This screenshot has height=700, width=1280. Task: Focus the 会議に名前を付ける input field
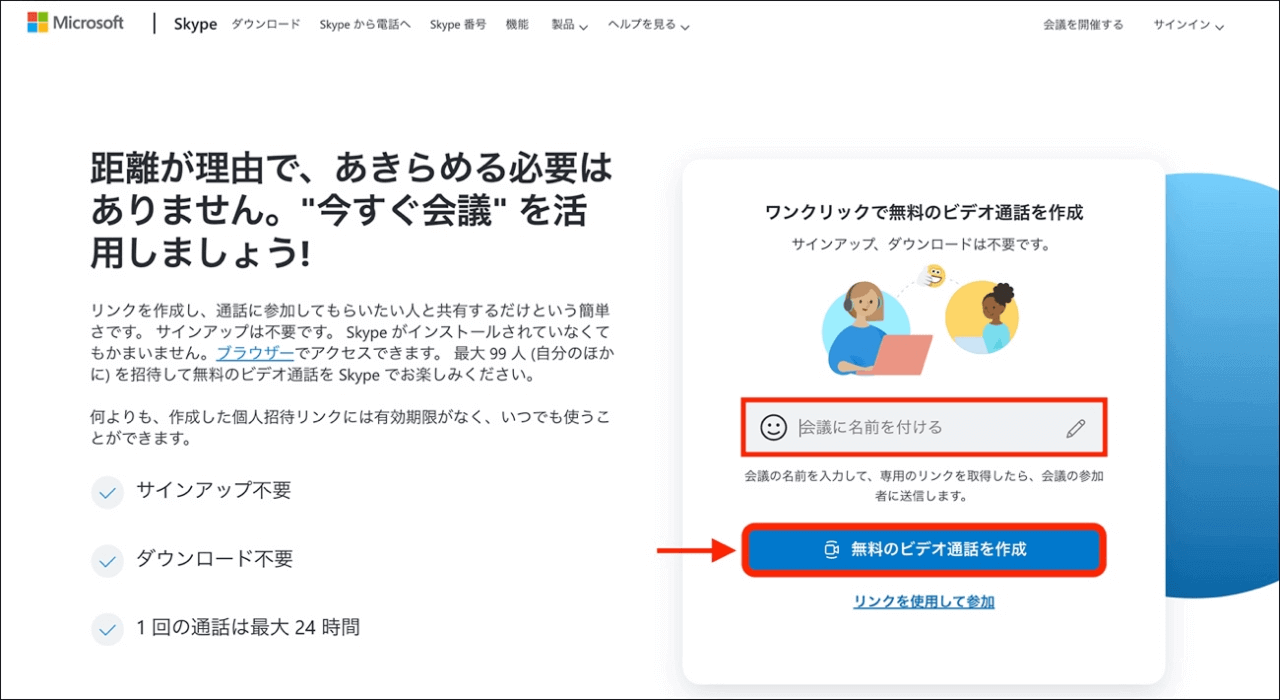(925, 428)
